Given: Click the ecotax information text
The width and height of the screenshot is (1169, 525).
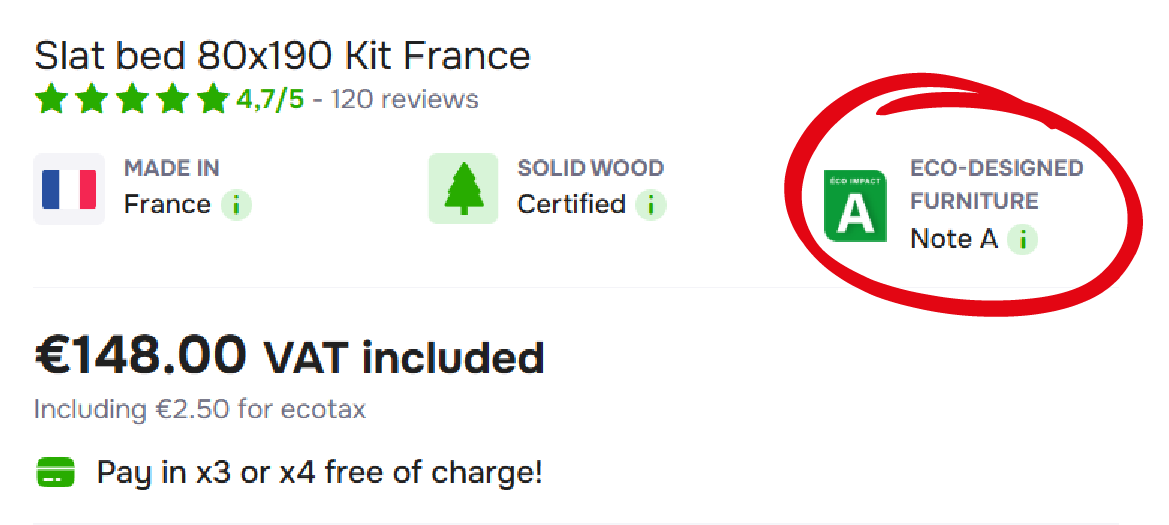Looking at the screenshot, I should [200, 409].
